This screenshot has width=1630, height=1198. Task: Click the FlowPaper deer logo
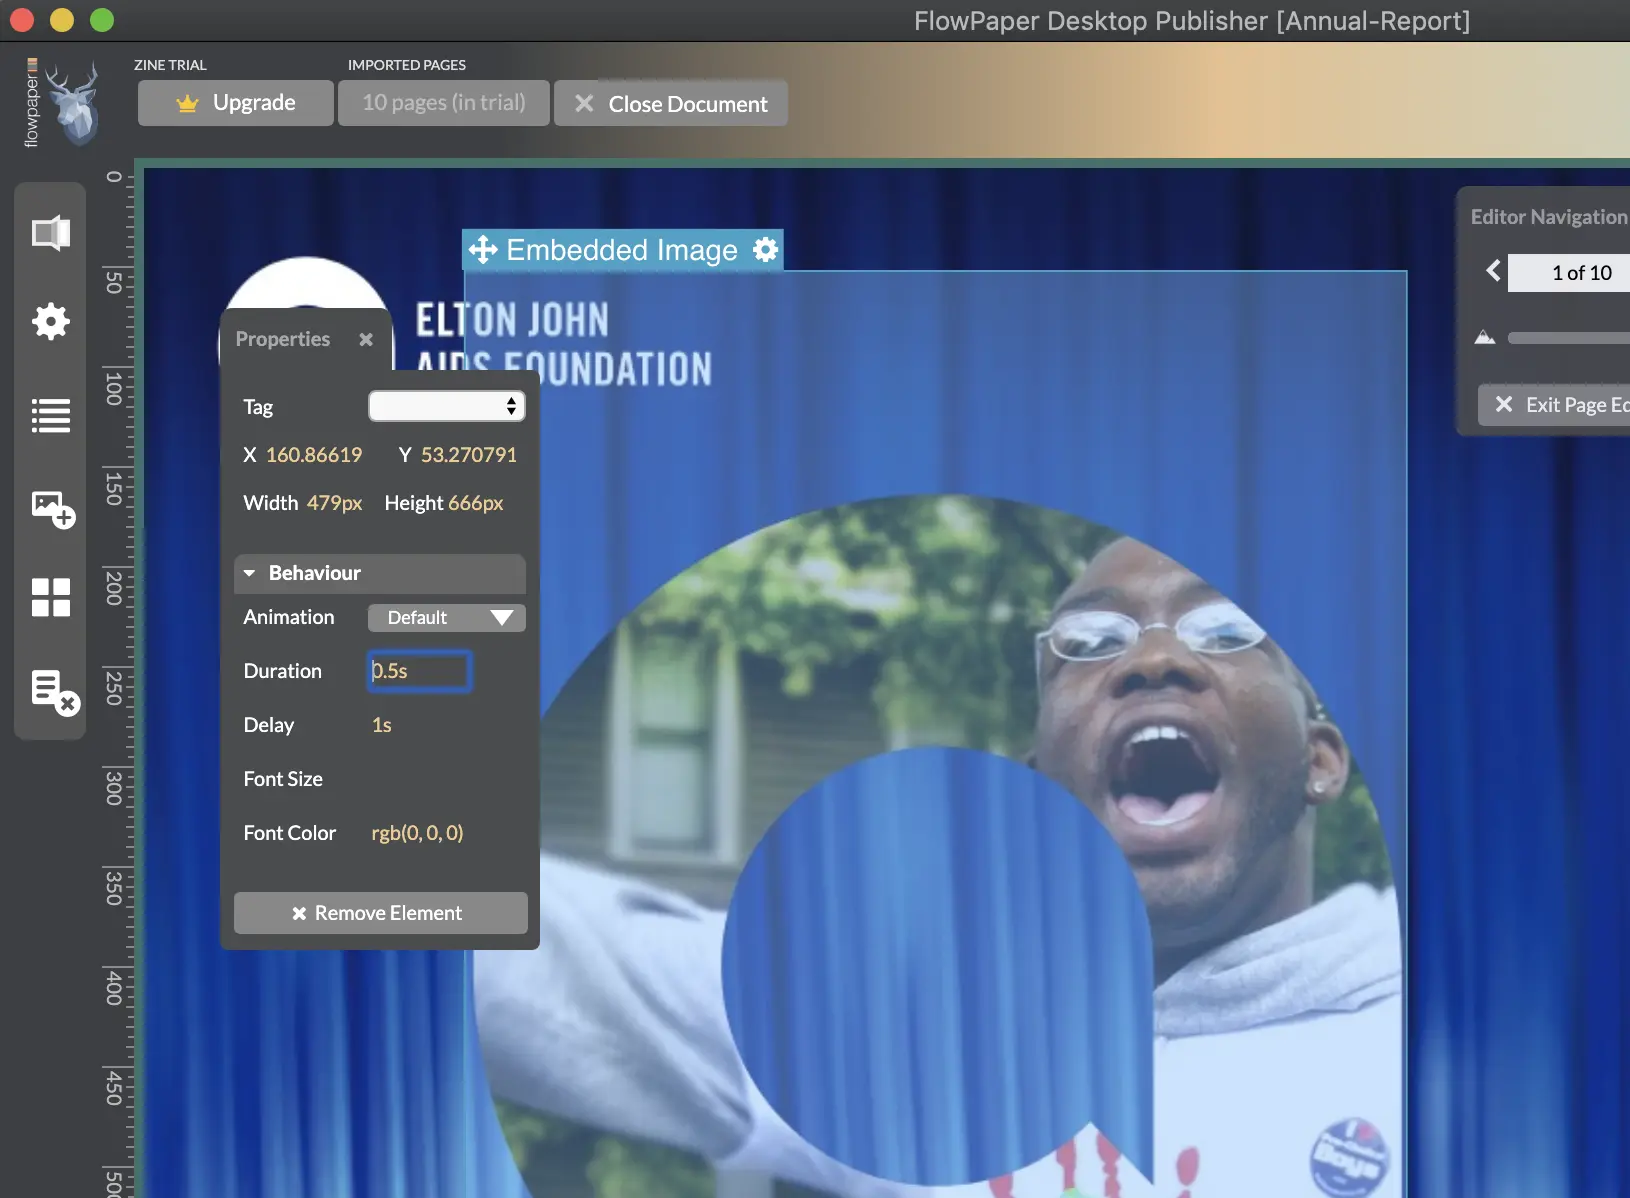coord(73,103)
